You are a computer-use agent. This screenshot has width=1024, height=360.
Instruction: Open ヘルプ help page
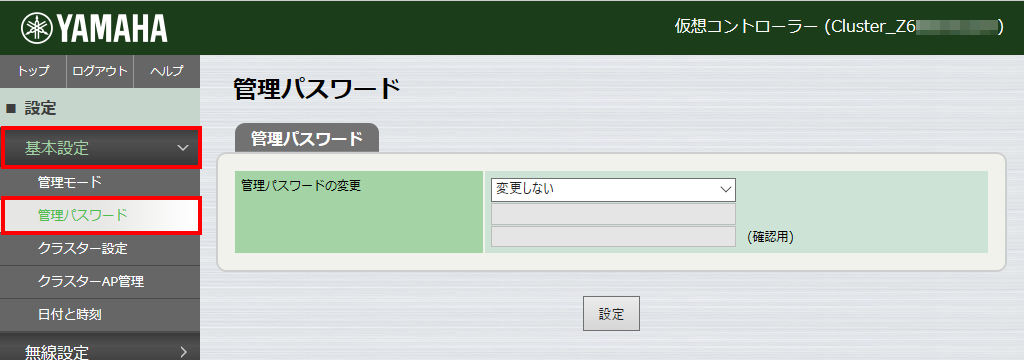[167, 71]
